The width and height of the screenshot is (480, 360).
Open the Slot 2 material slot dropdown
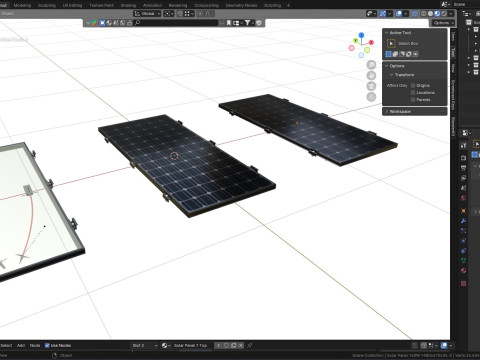coord(144,345)
